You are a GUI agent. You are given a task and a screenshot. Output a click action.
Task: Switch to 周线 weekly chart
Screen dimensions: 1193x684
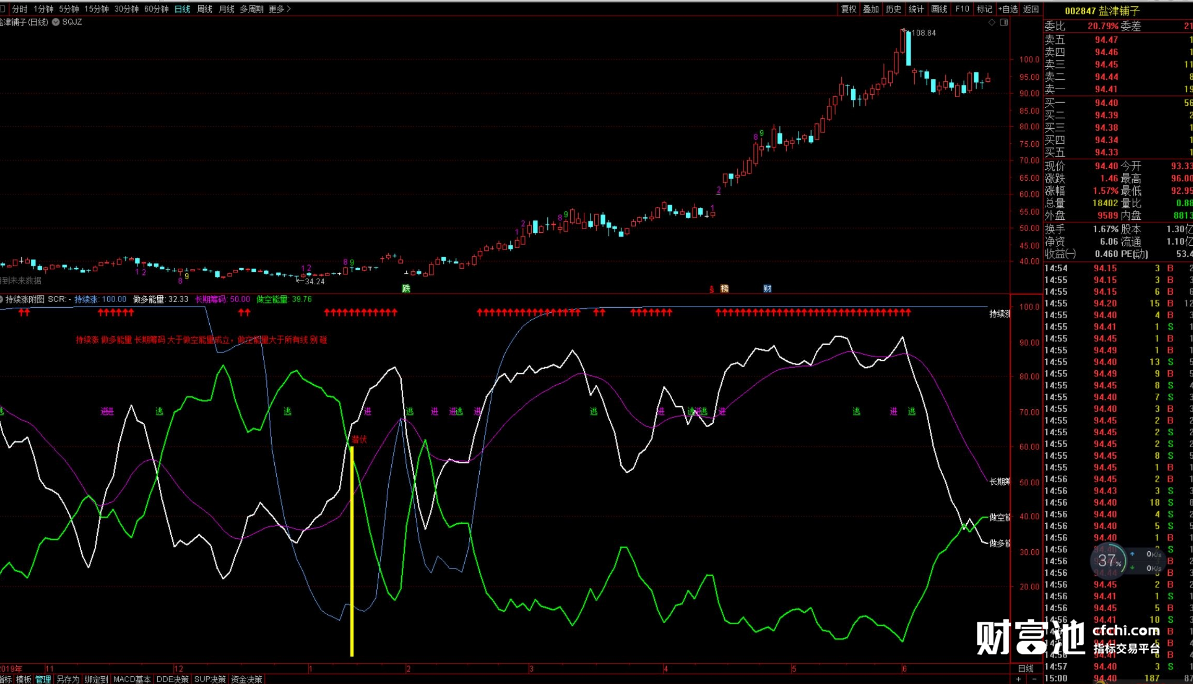[x=205, y=9]
